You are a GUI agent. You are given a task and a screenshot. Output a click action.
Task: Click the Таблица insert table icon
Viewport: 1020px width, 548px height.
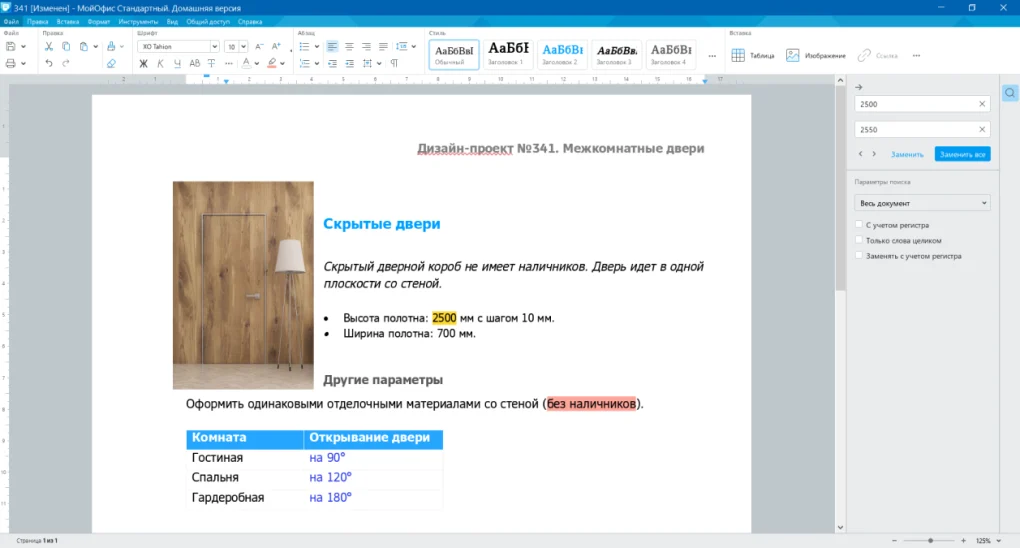coord(753,55)
